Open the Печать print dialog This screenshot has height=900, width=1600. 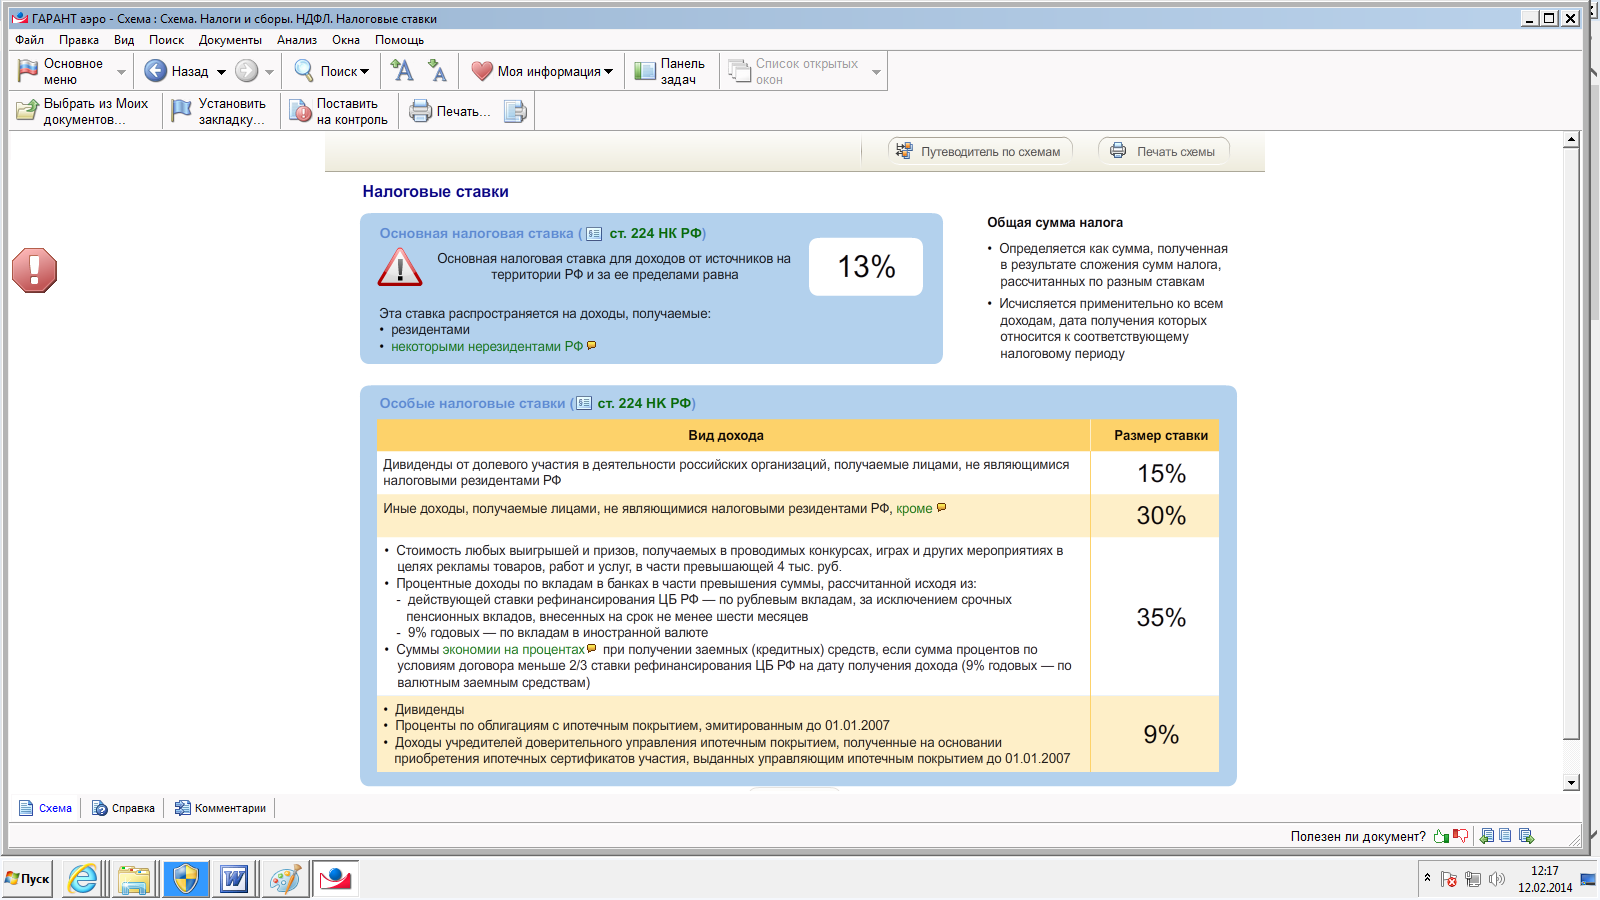(x=450, y=111)
